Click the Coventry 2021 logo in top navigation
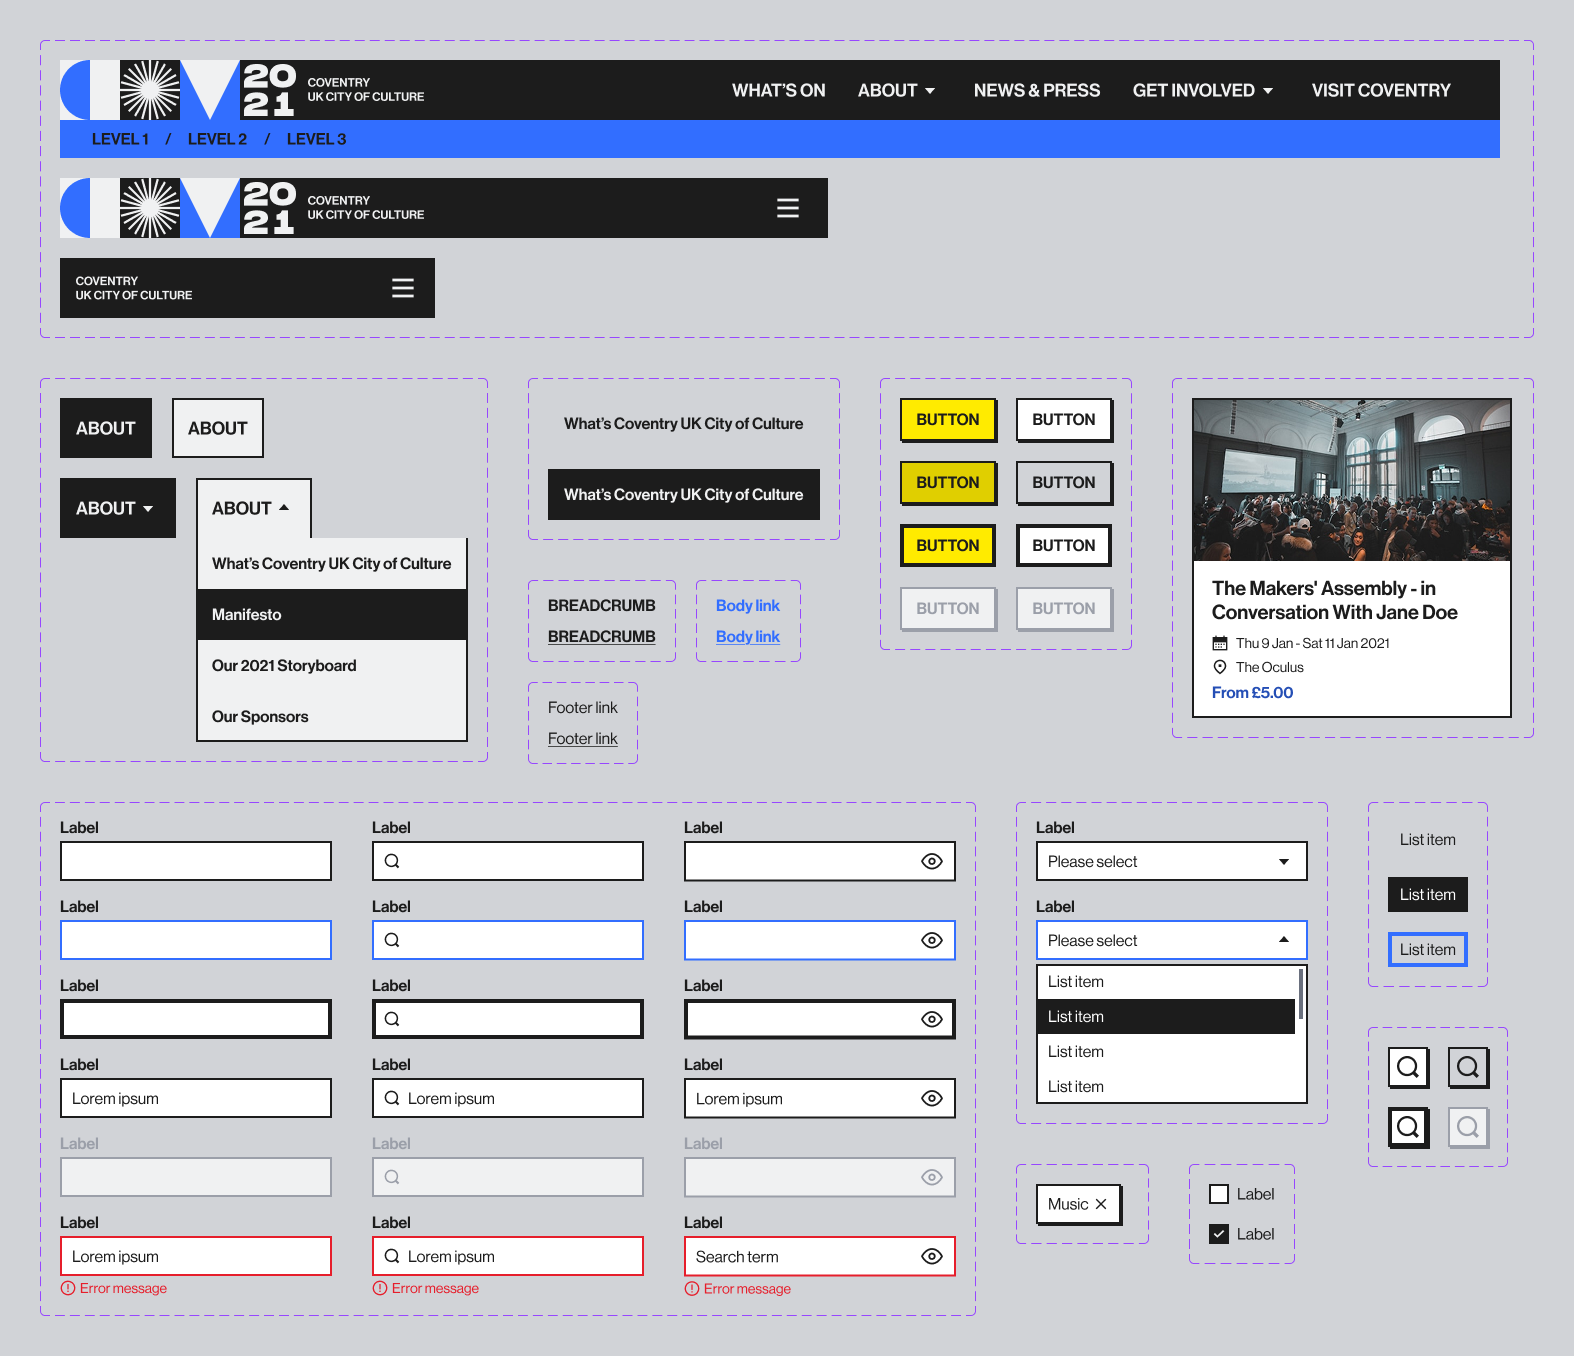The image size is (1574, 1356). pyautogui.click(x=178, y=90)
